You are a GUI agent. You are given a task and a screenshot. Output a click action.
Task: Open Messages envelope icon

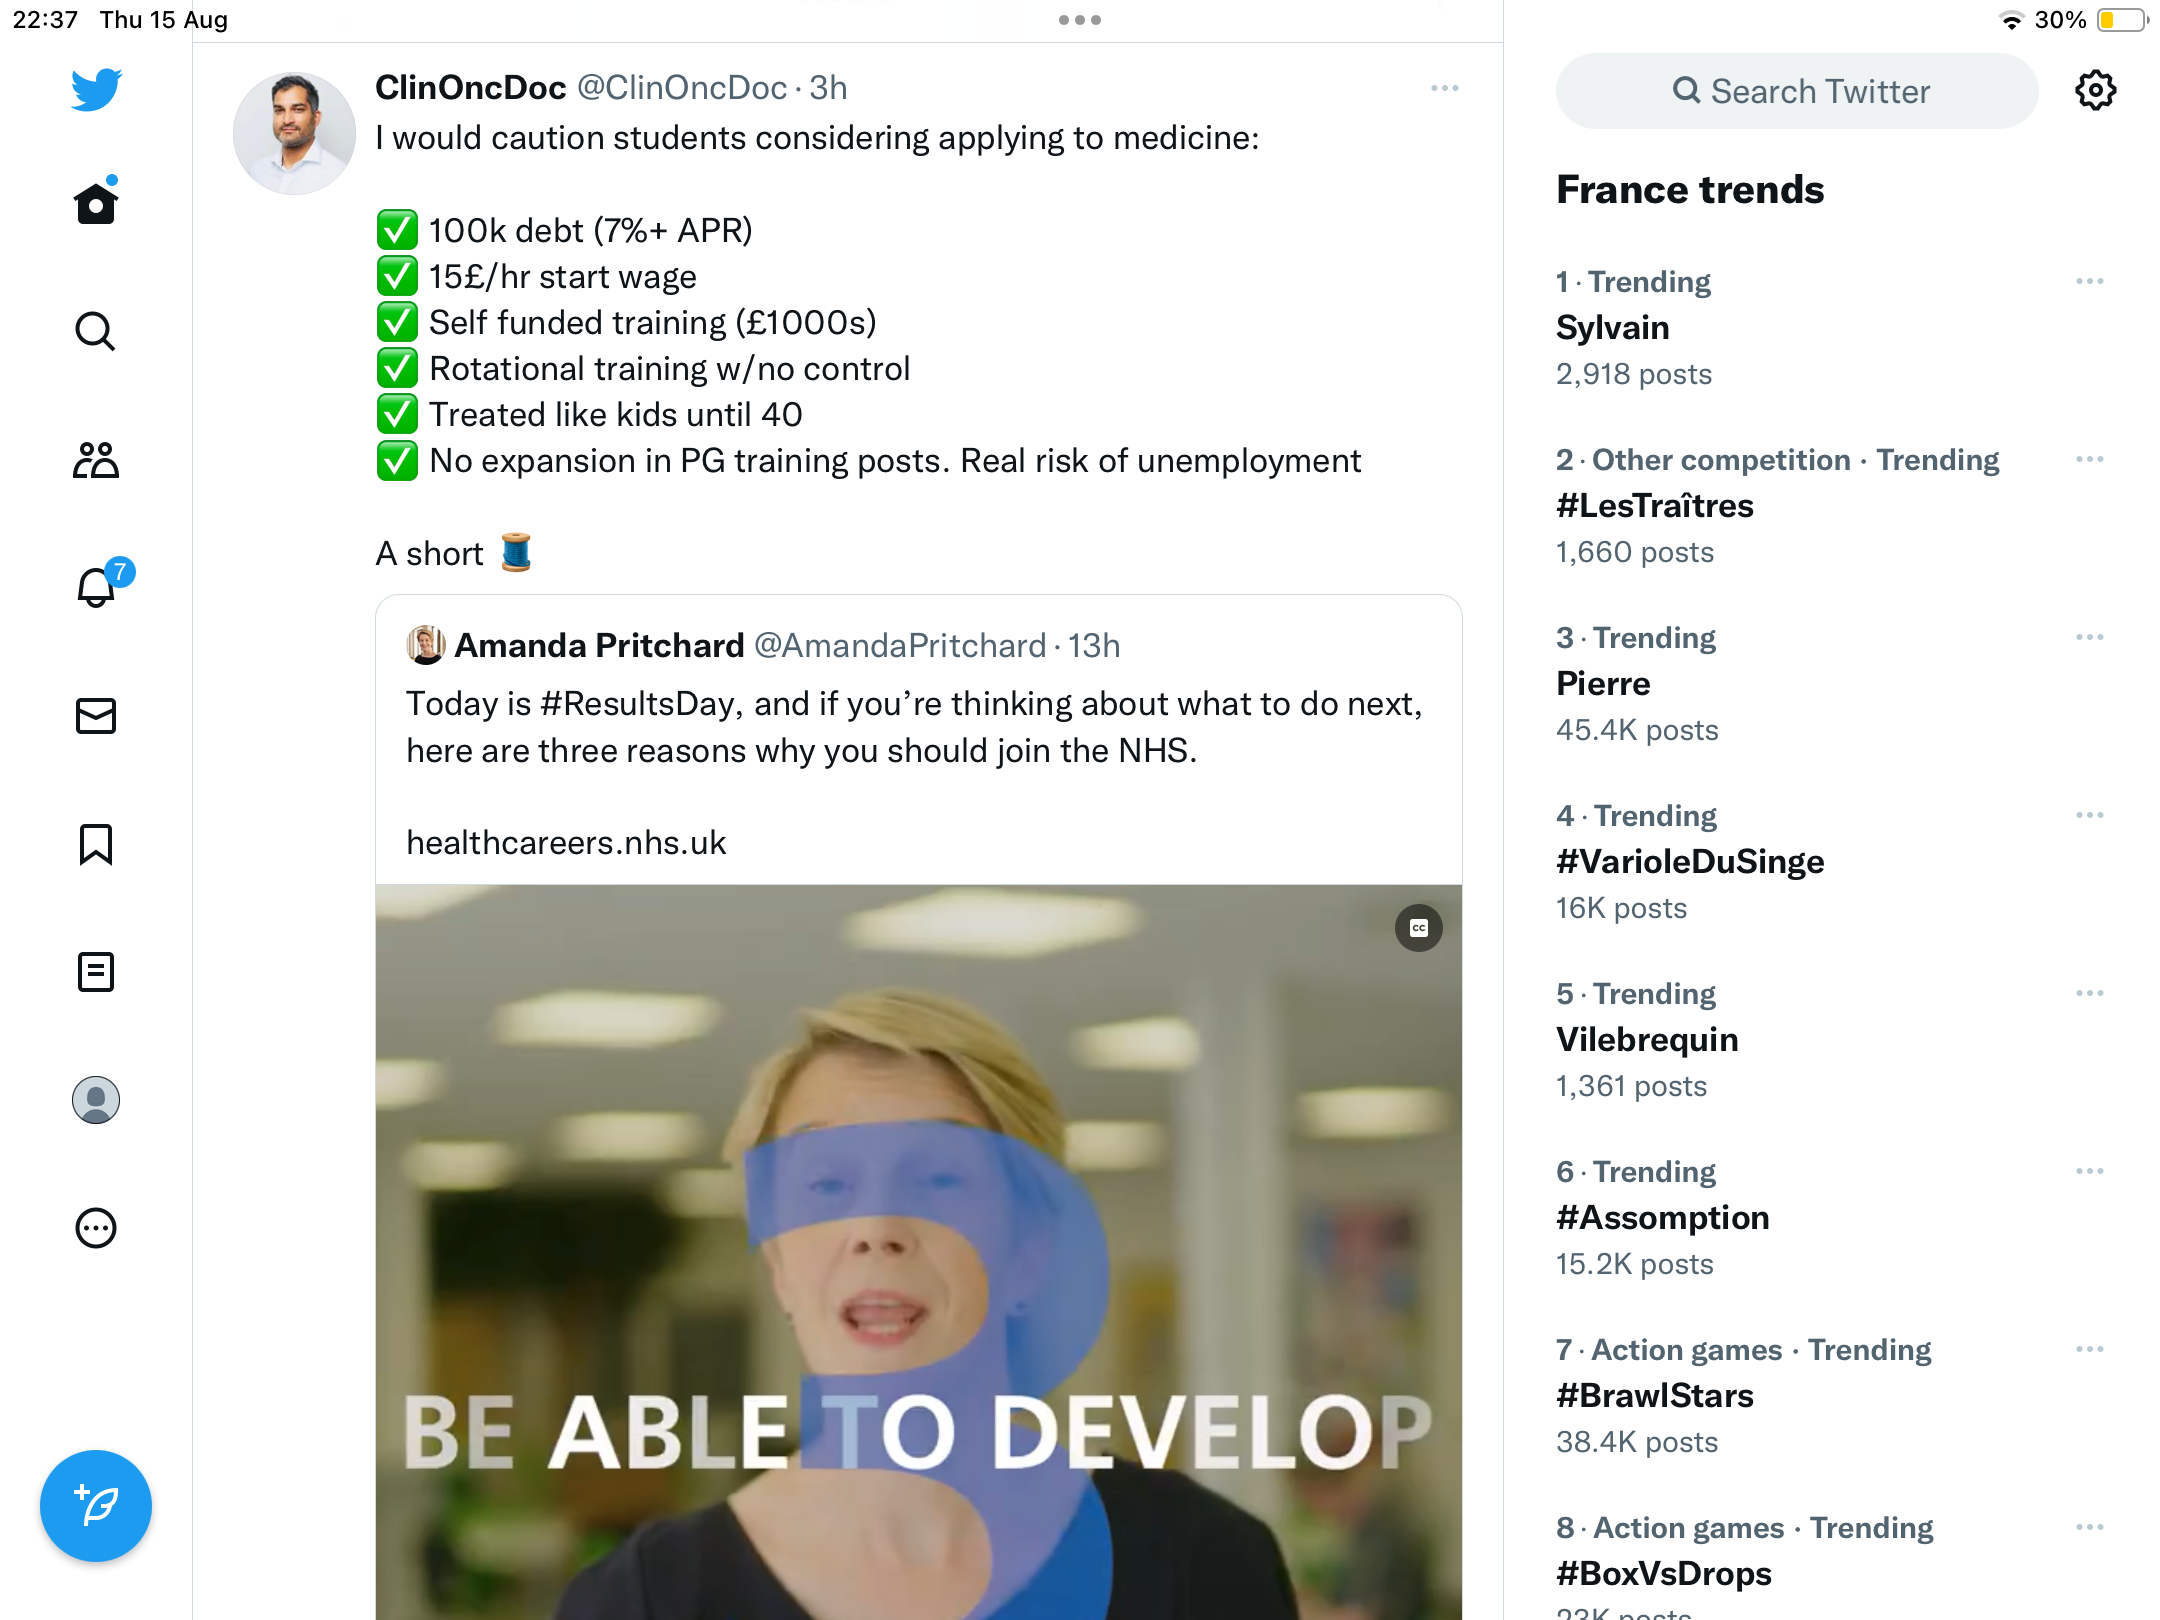[96, 716]
